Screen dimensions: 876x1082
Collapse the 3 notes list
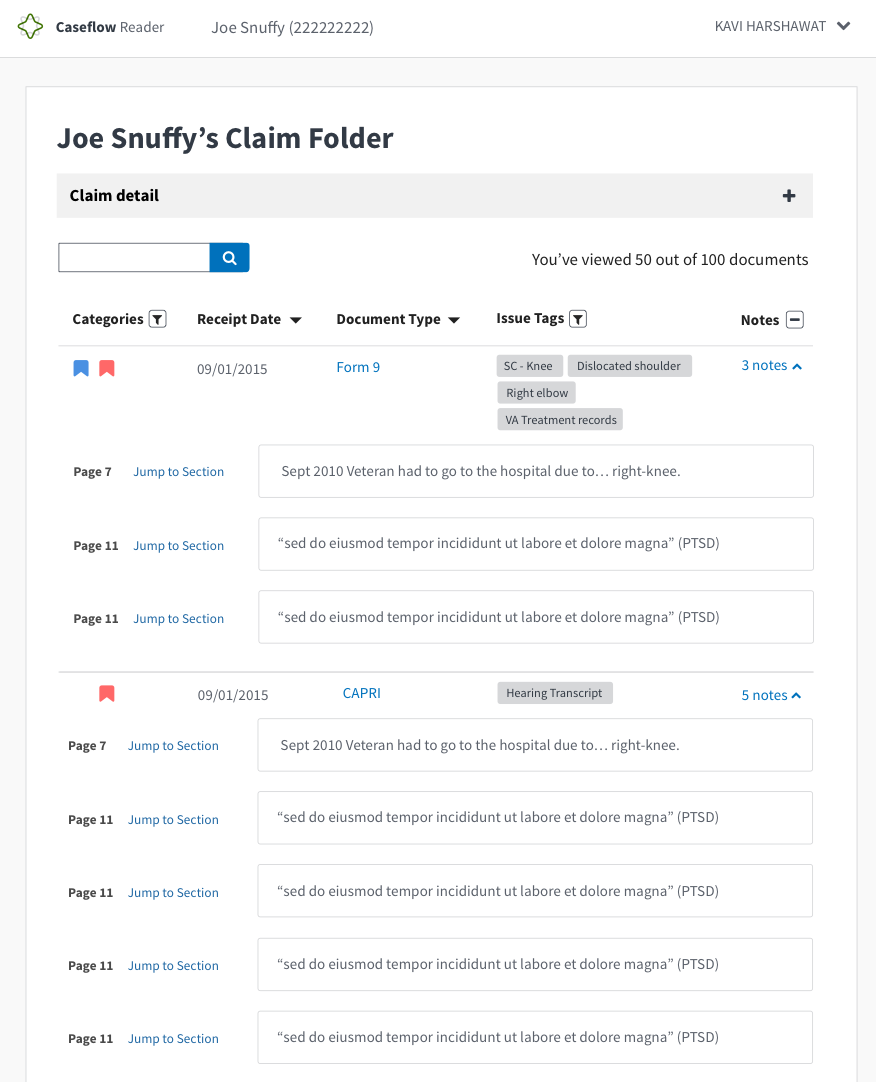(x=771, y=366)
